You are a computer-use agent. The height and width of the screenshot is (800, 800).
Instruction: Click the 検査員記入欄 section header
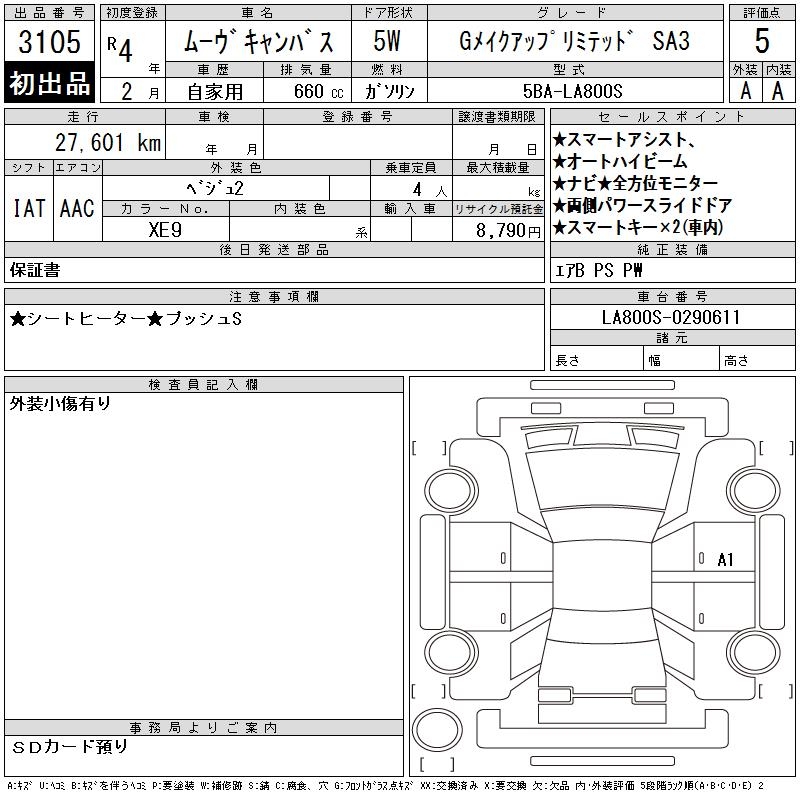click(x=204, y=384)
